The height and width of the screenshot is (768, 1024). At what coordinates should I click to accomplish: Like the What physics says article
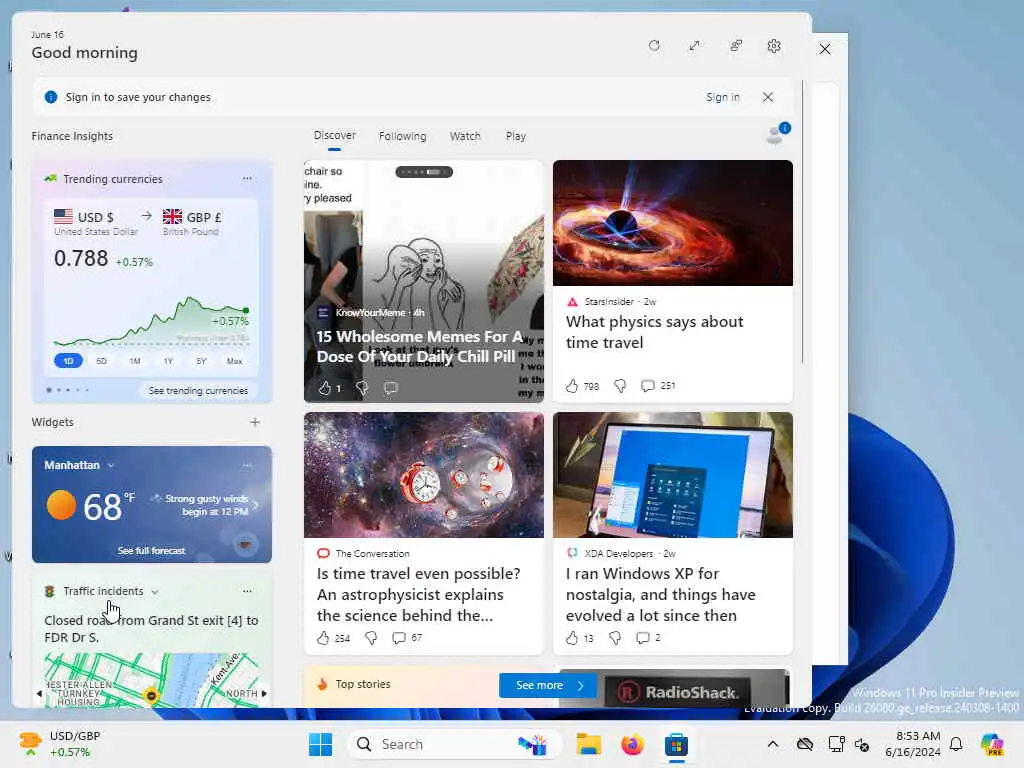[x=572, y=385]
